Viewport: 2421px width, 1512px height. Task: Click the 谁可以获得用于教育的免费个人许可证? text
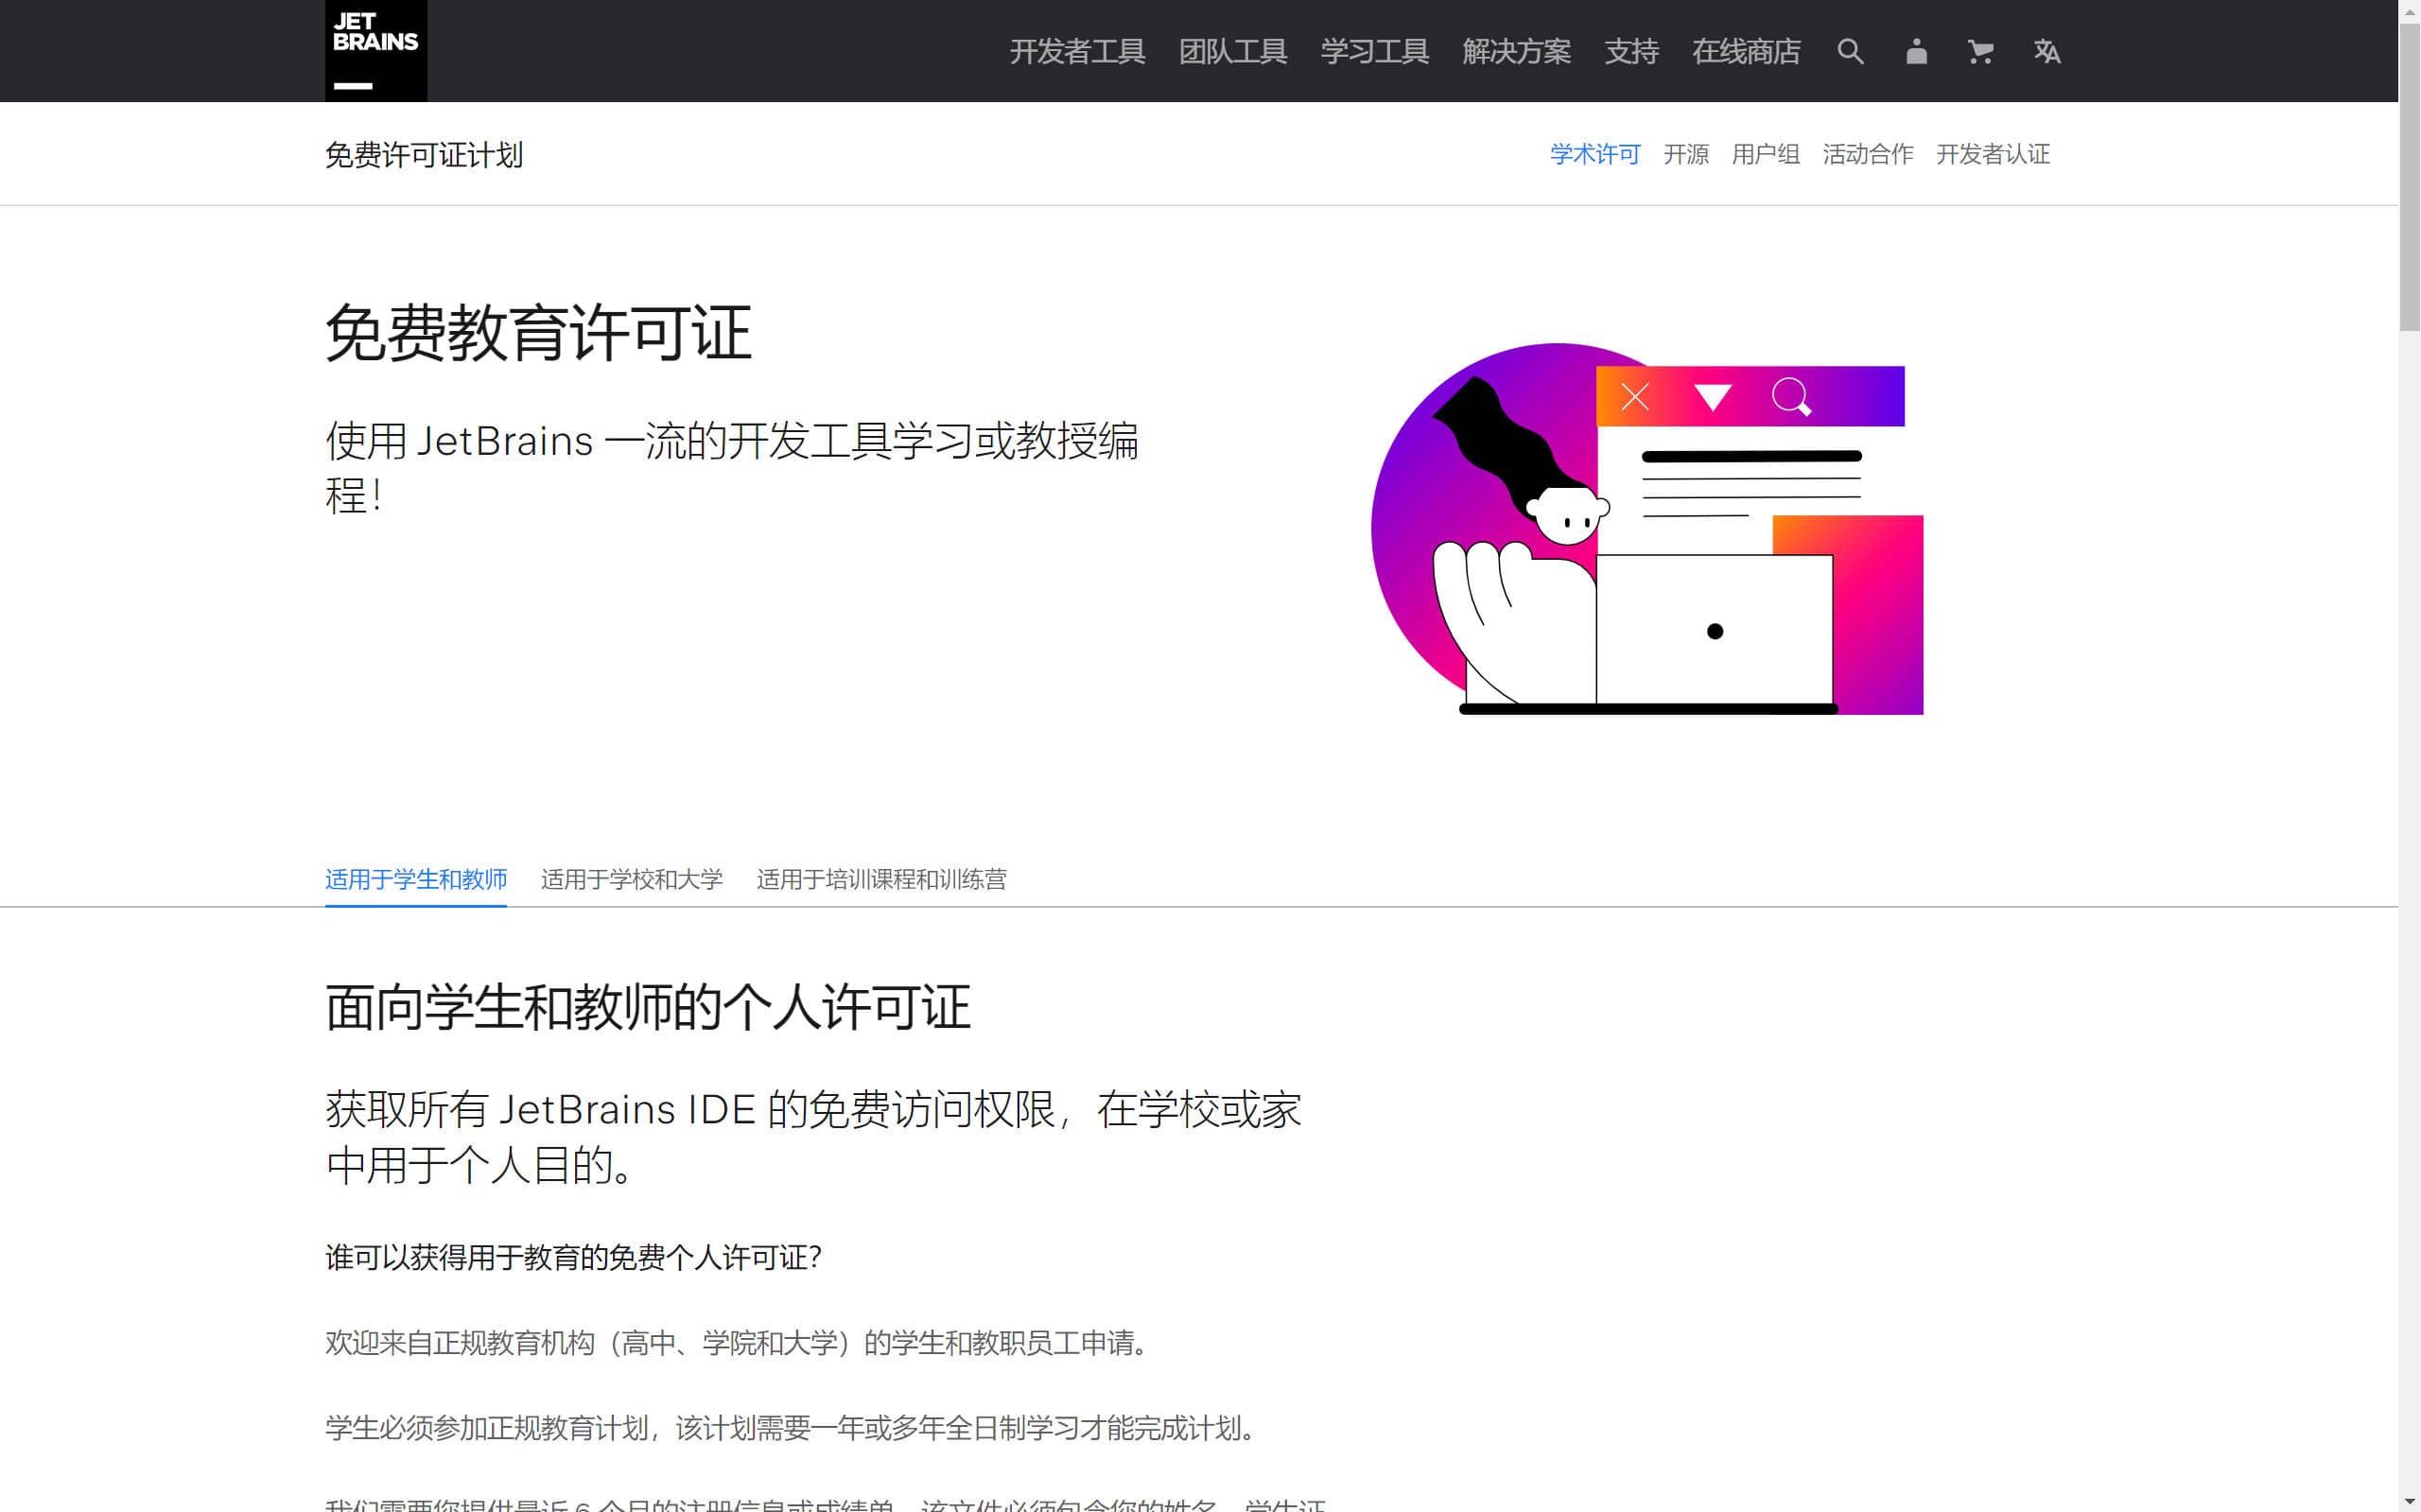[573, 1257]
